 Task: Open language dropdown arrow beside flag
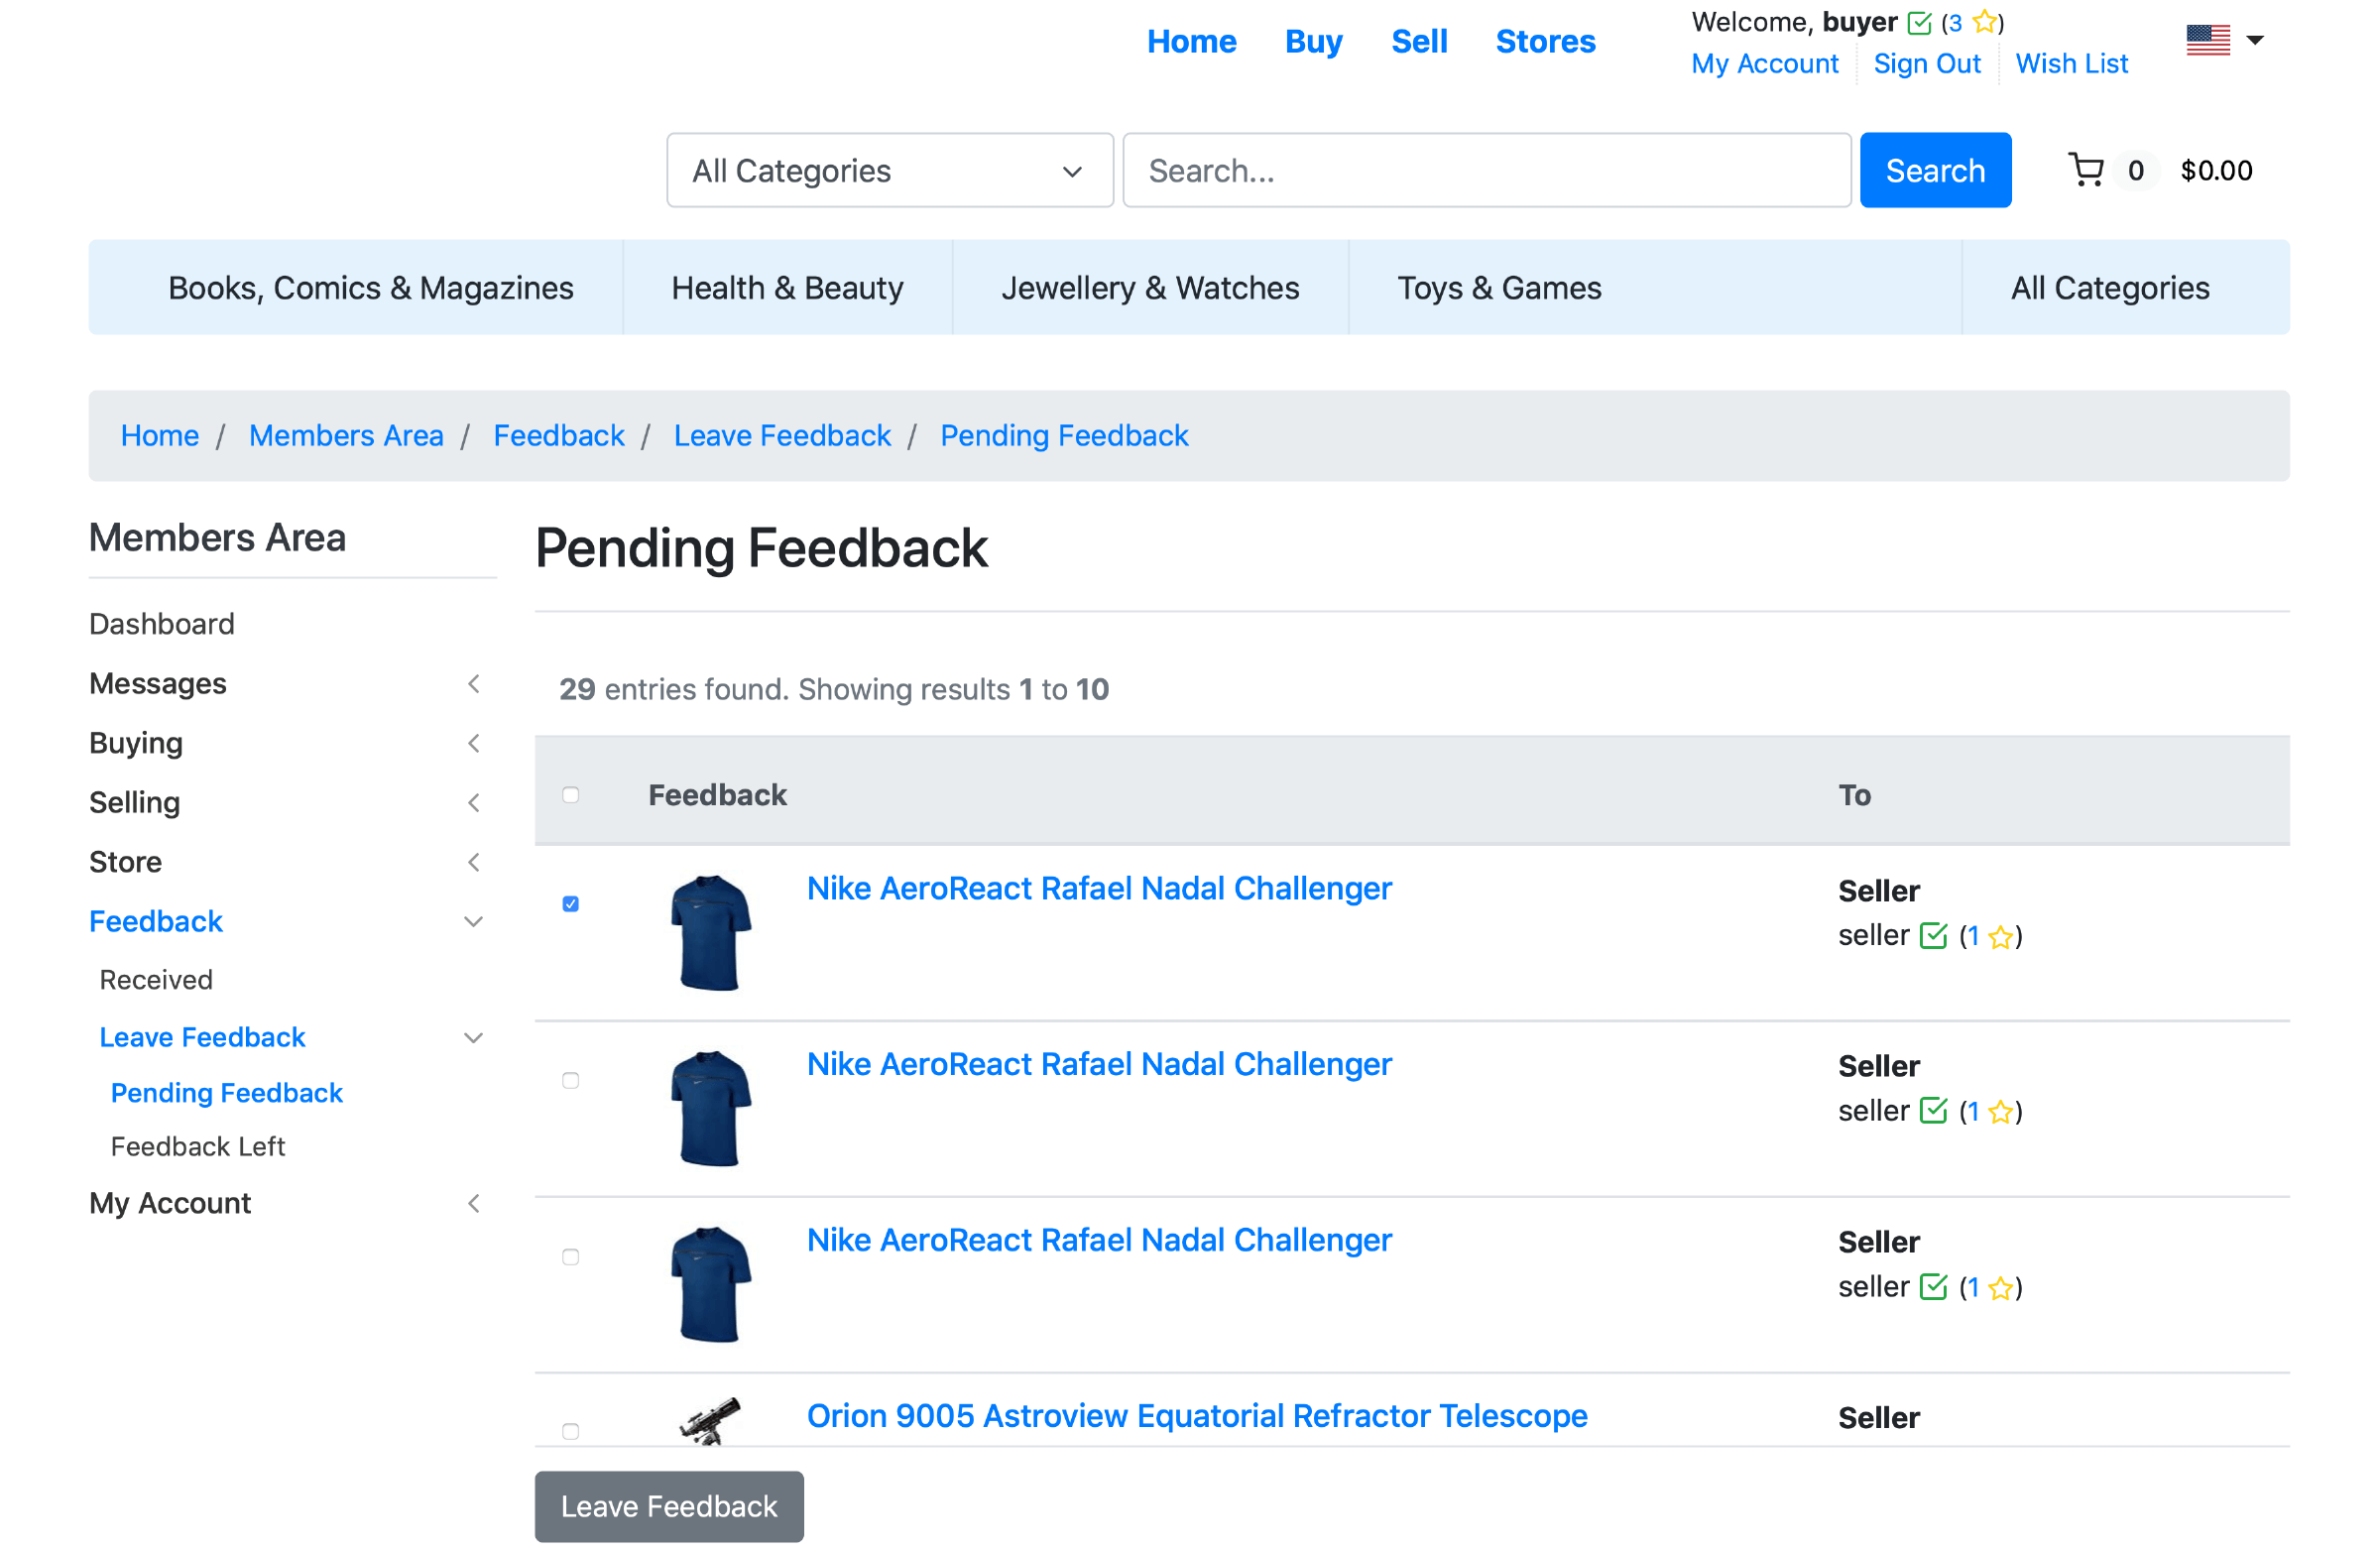tap(2255, 40)
